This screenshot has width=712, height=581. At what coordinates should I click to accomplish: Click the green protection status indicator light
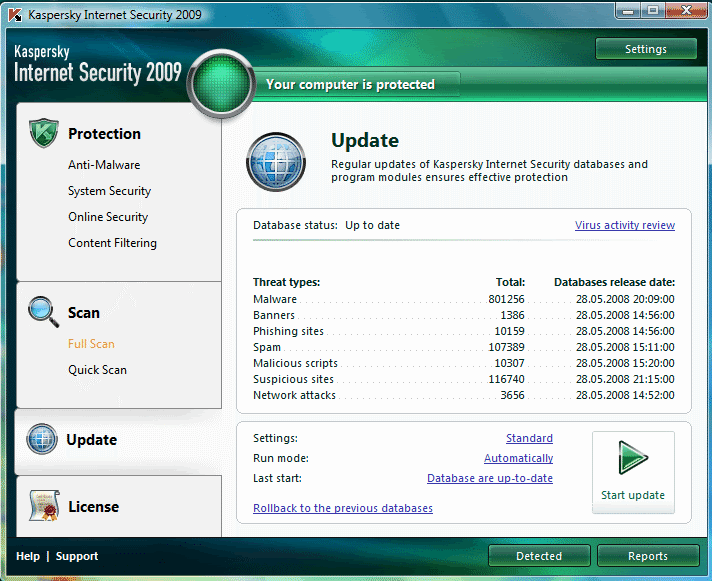[x=222, y=84]
